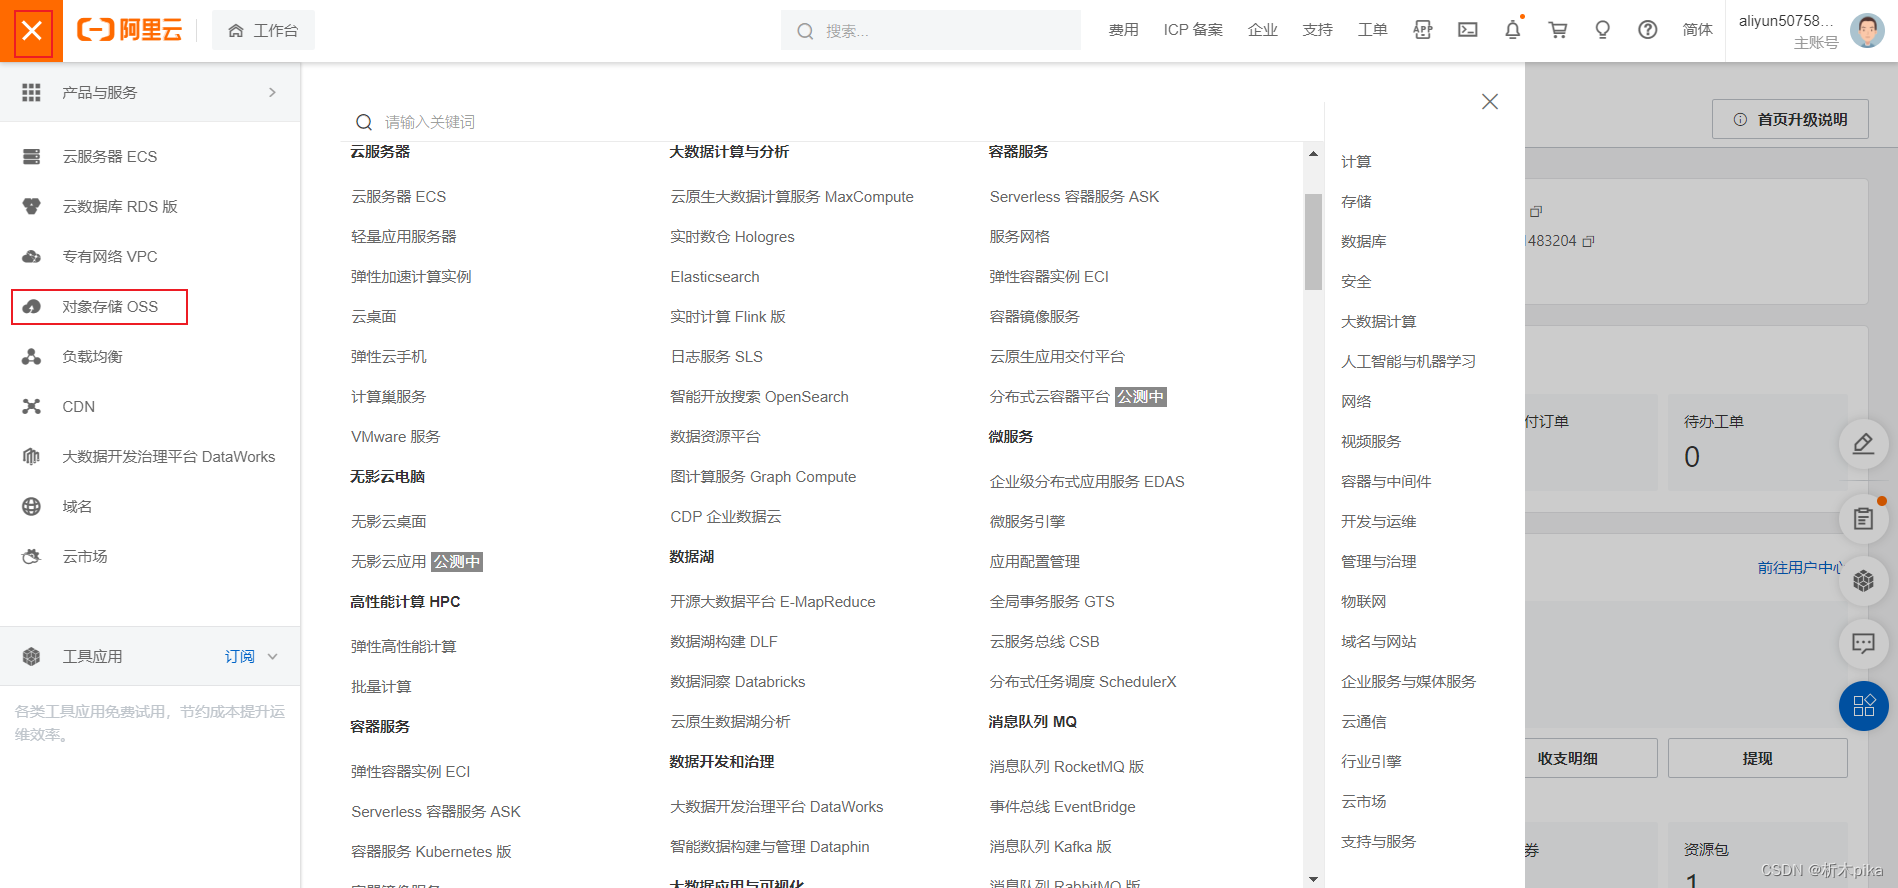Jump to 数据库 category
Screen dimensions: 1898x888
click(1363, 241)
